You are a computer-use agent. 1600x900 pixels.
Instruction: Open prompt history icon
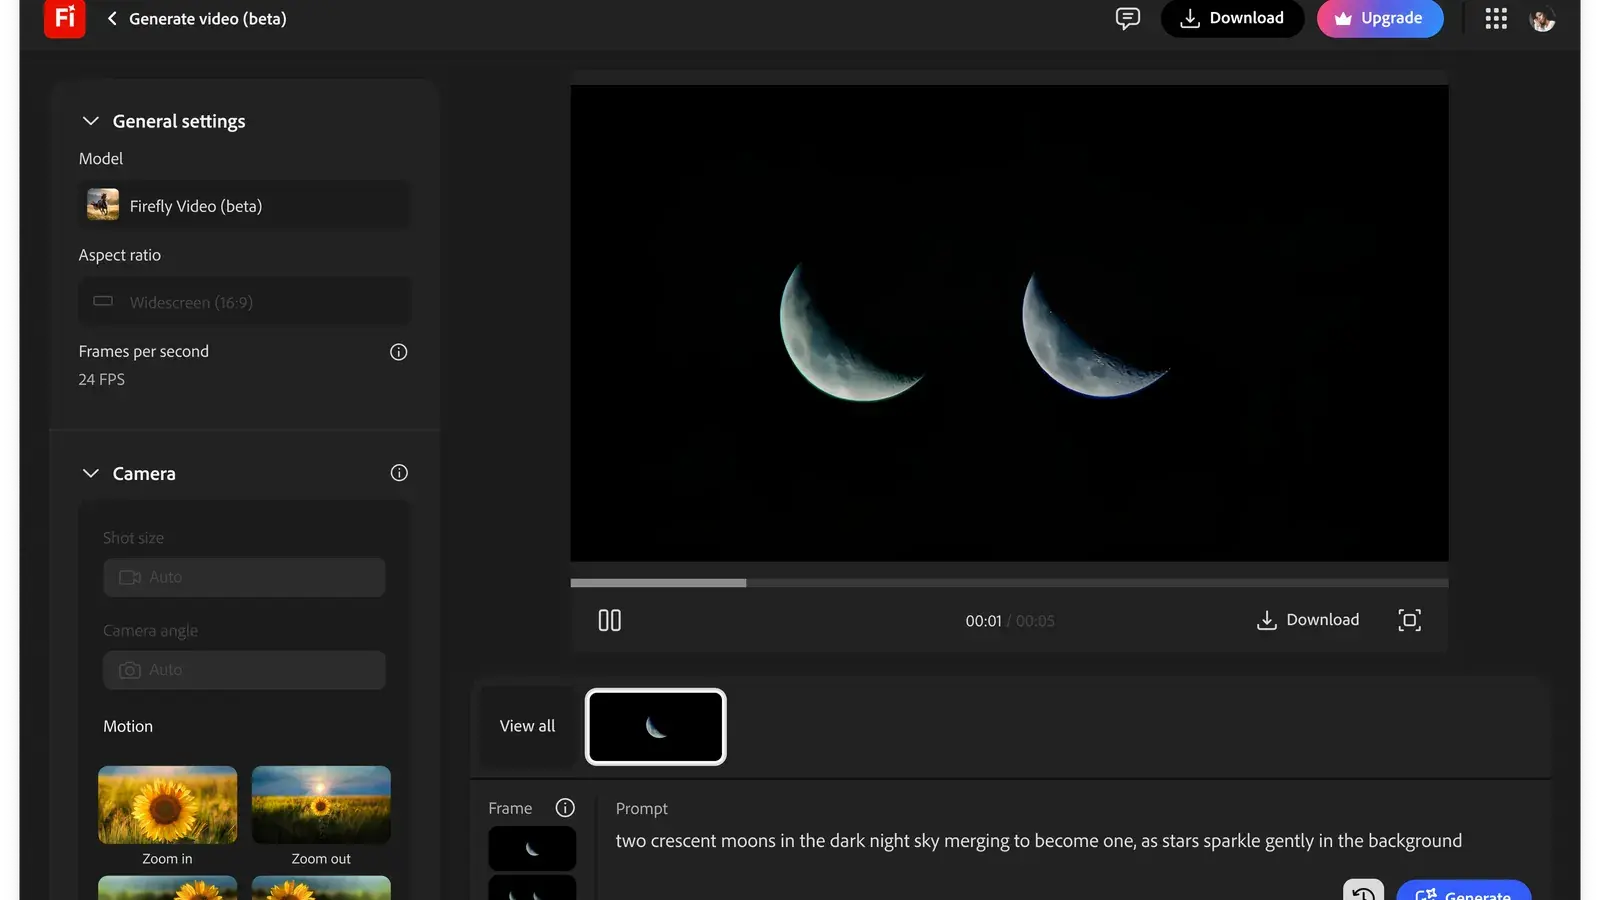click(x=1363, y=890)
